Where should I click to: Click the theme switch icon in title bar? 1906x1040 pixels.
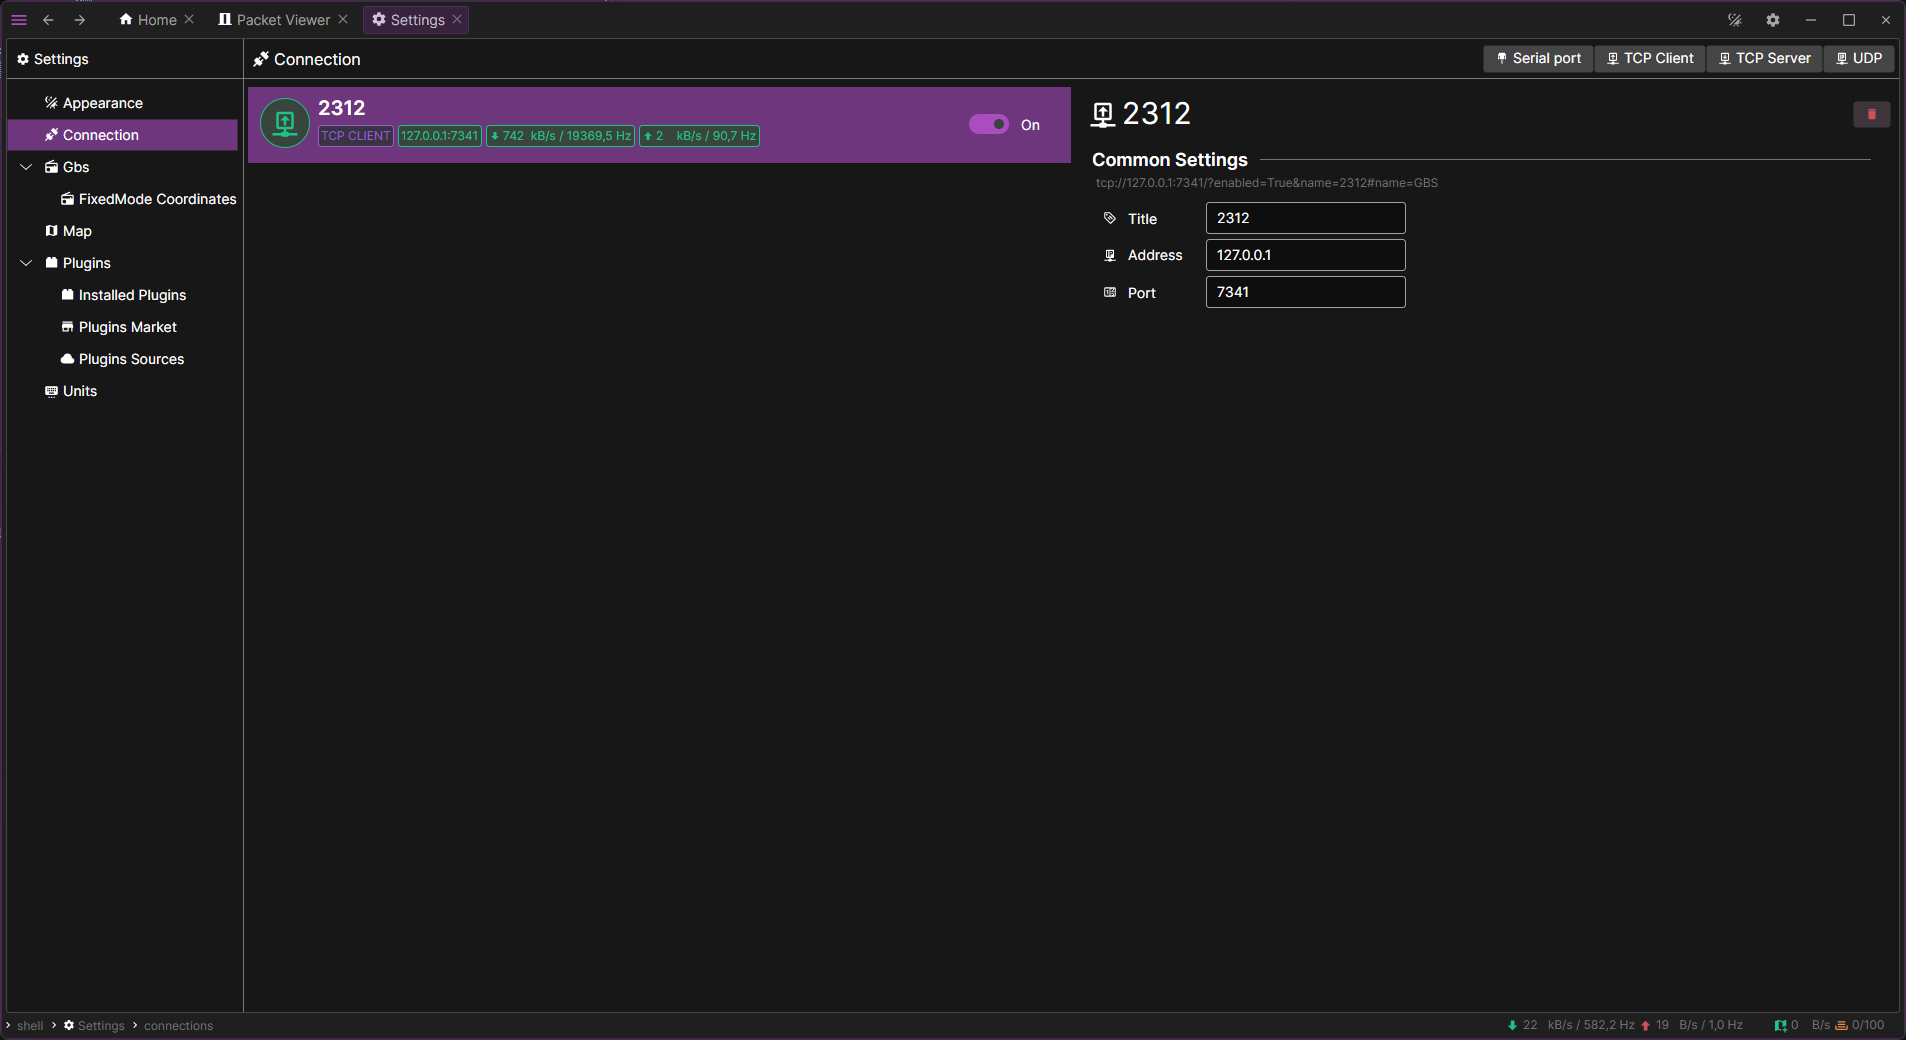[x=1735, y=20]
